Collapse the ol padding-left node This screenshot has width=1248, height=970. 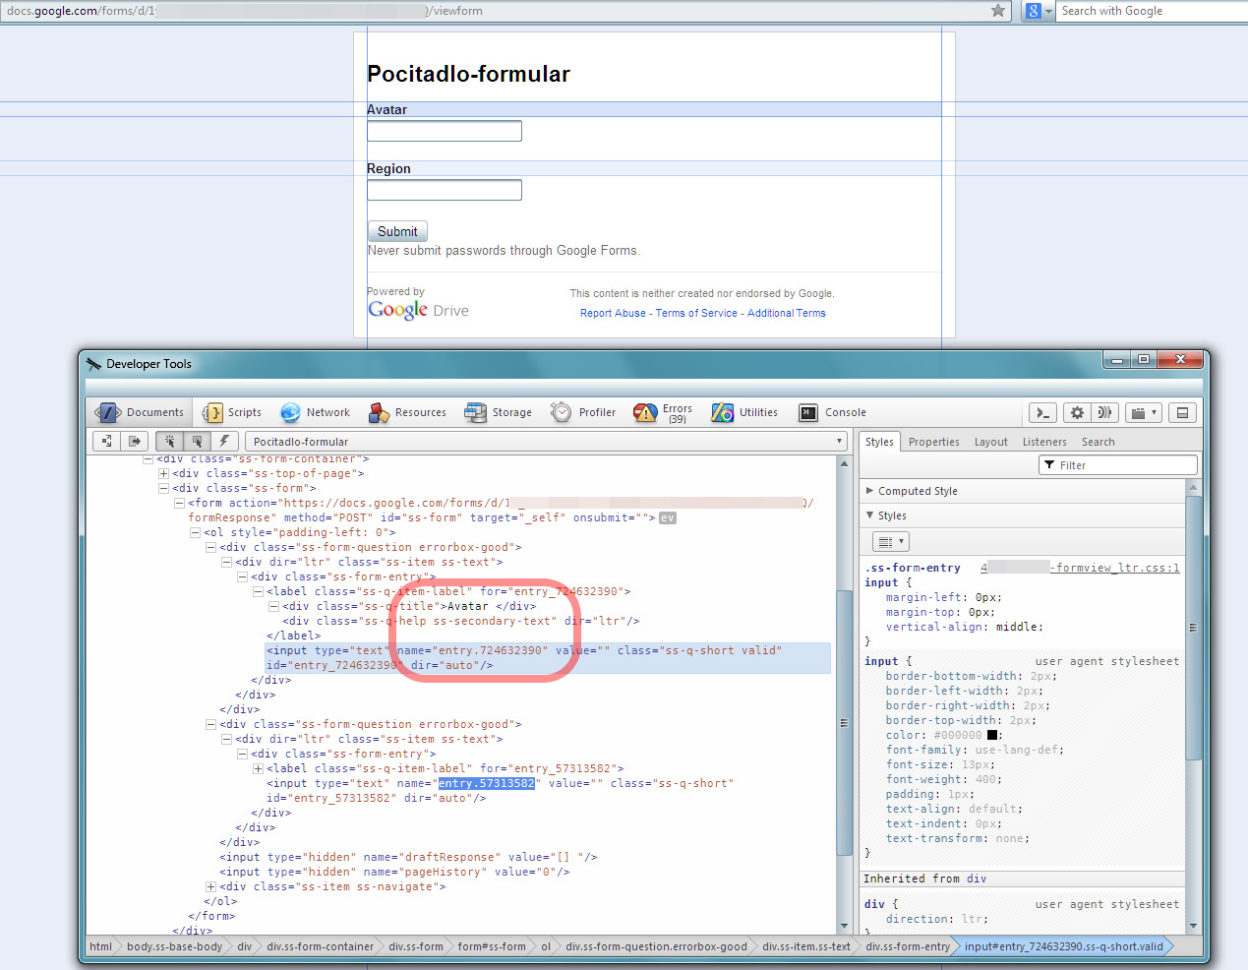195,532
